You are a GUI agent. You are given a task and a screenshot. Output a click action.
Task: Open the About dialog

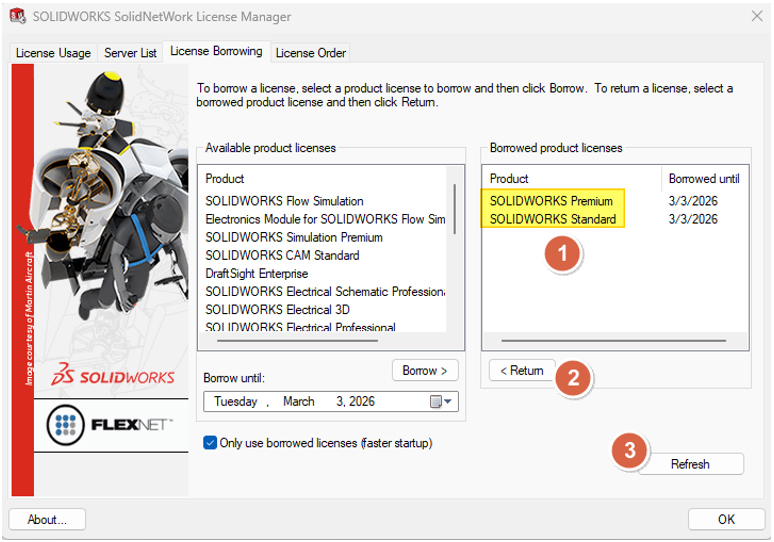click(47, 519)
